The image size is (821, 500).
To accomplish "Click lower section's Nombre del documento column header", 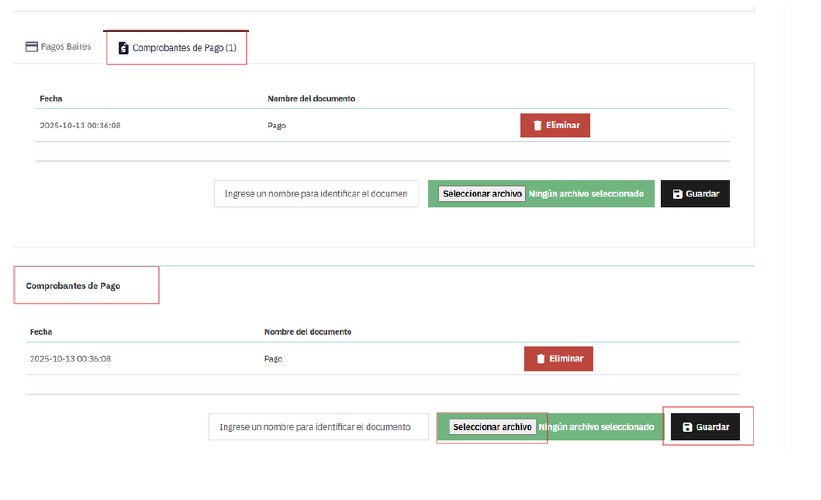I will (x=307, y=332).
